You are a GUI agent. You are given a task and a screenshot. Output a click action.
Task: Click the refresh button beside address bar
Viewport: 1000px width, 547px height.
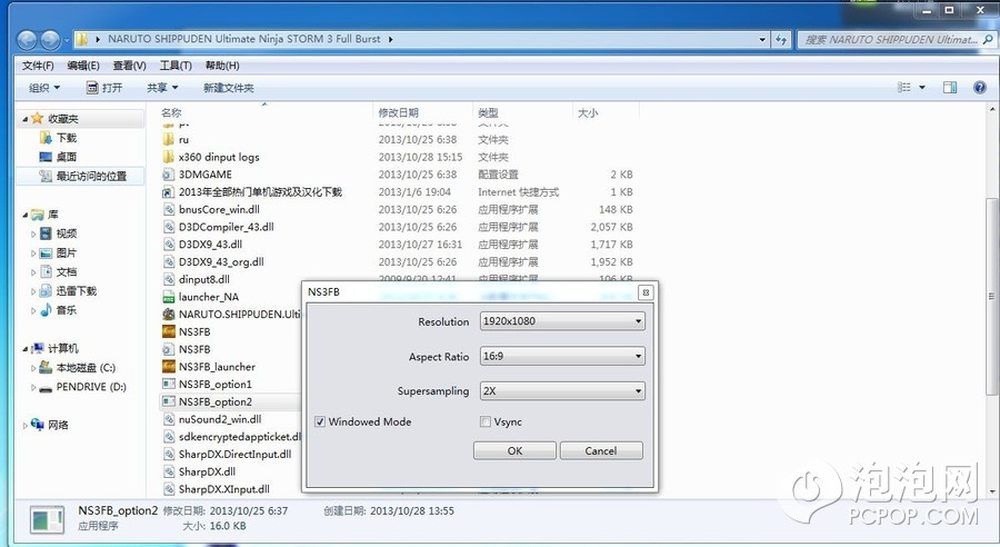point(781,40)
